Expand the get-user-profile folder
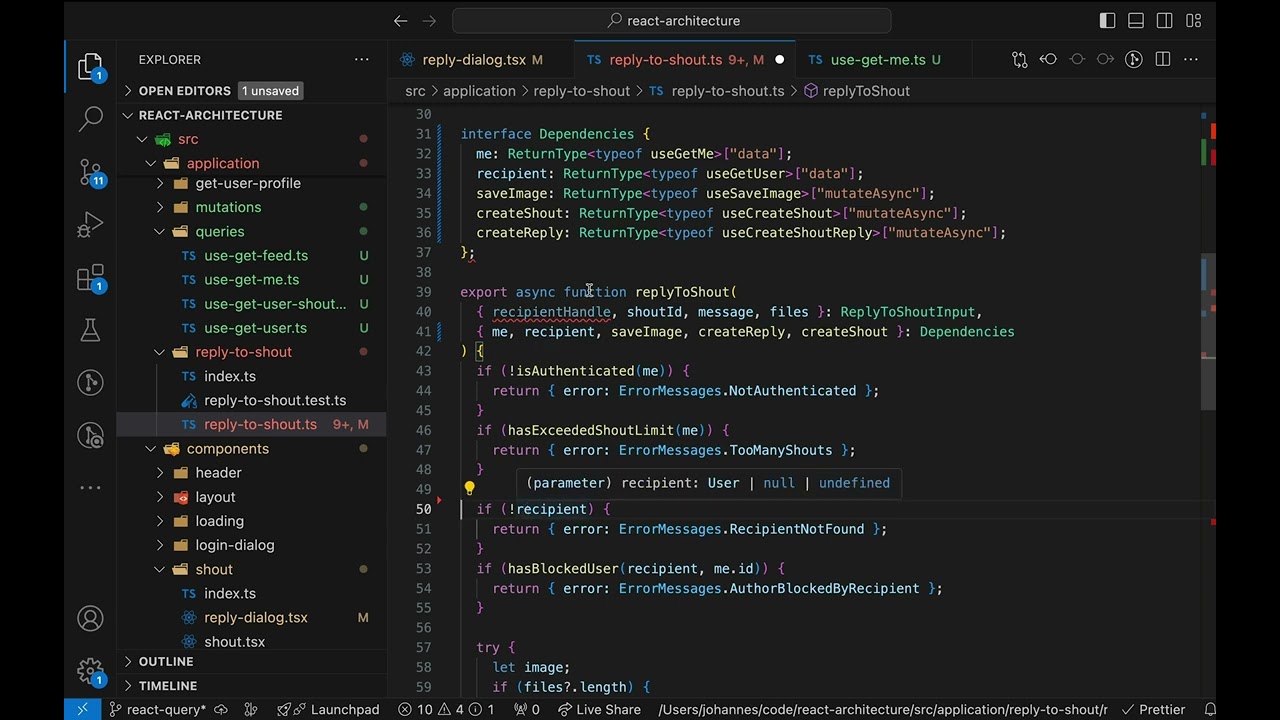 [x=160, y=183]
